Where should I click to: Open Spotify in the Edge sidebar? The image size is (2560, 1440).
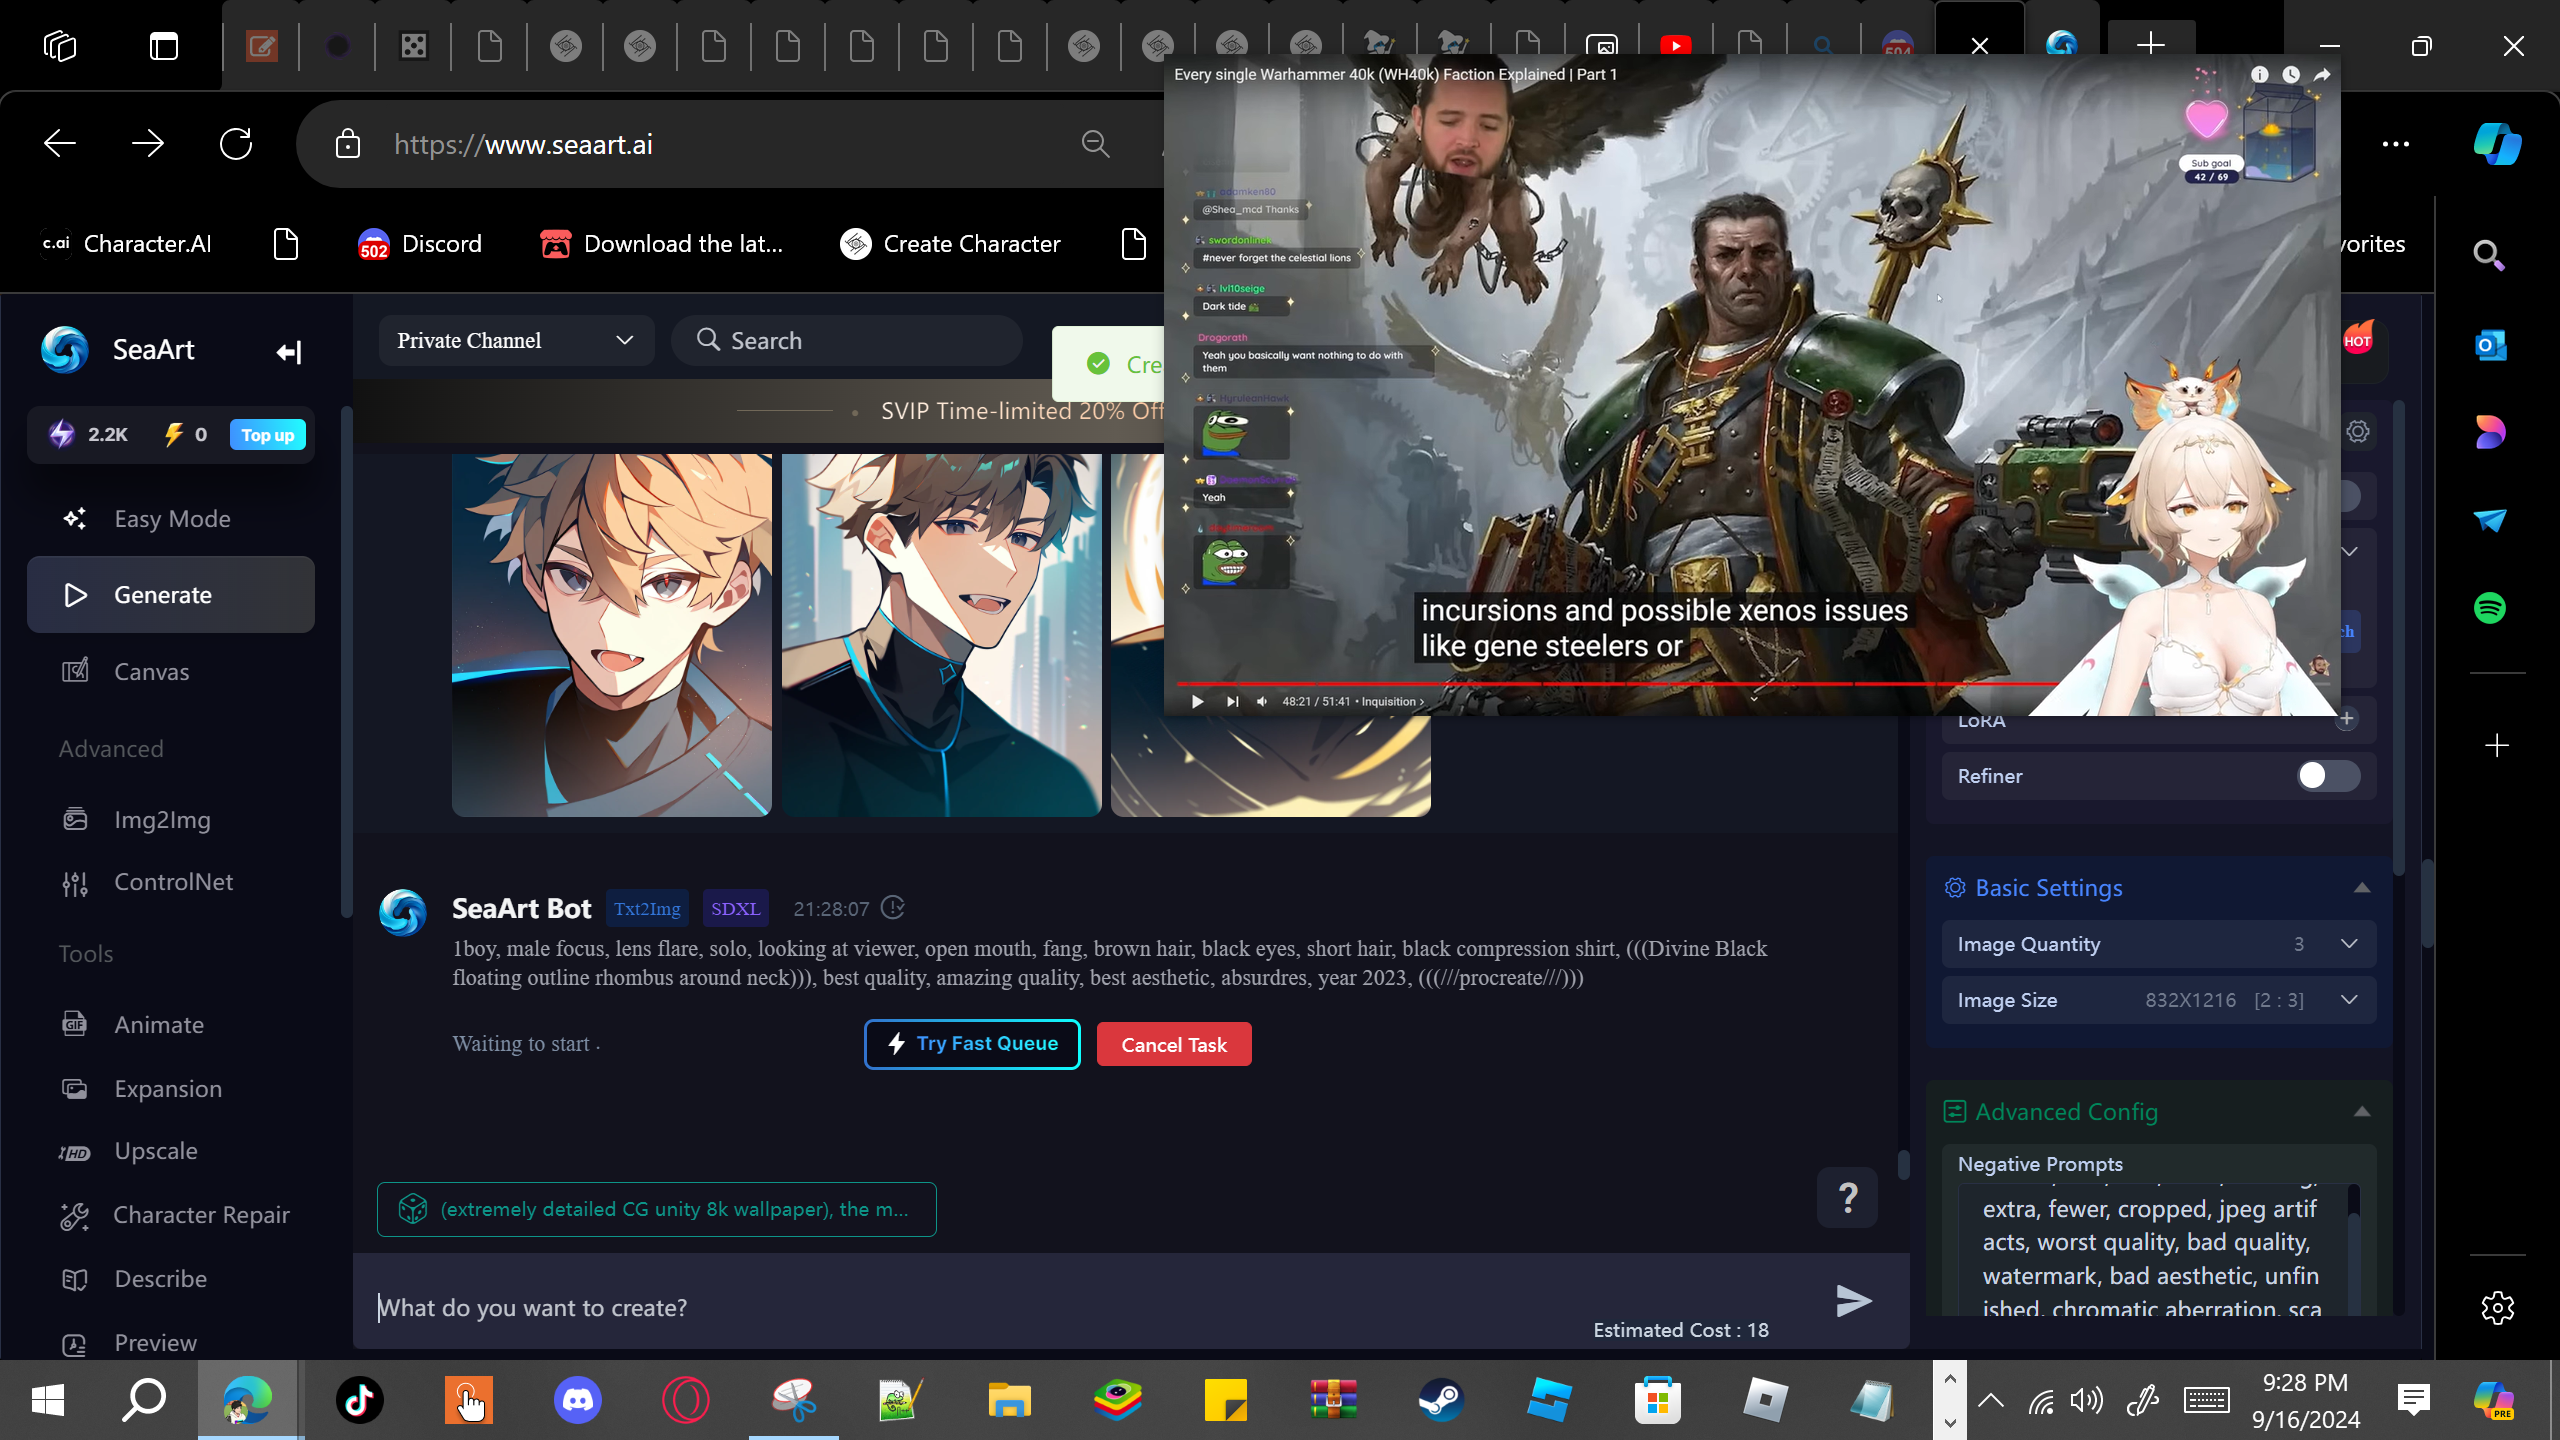[x=2490, y=608]
